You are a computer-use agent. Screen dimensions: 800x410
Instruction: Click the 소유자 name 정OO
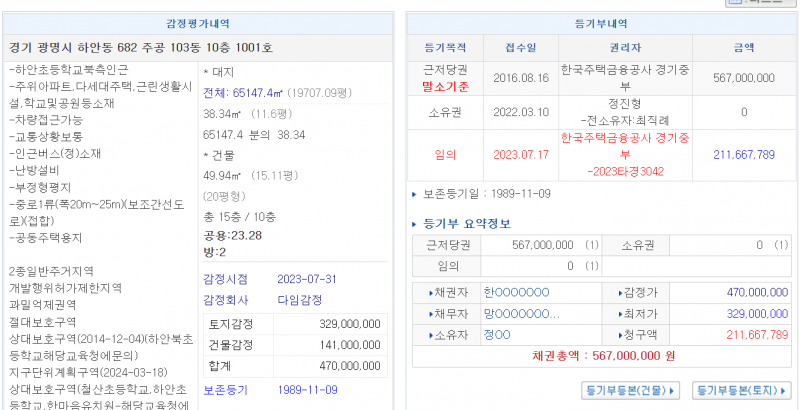pos(498,334)
